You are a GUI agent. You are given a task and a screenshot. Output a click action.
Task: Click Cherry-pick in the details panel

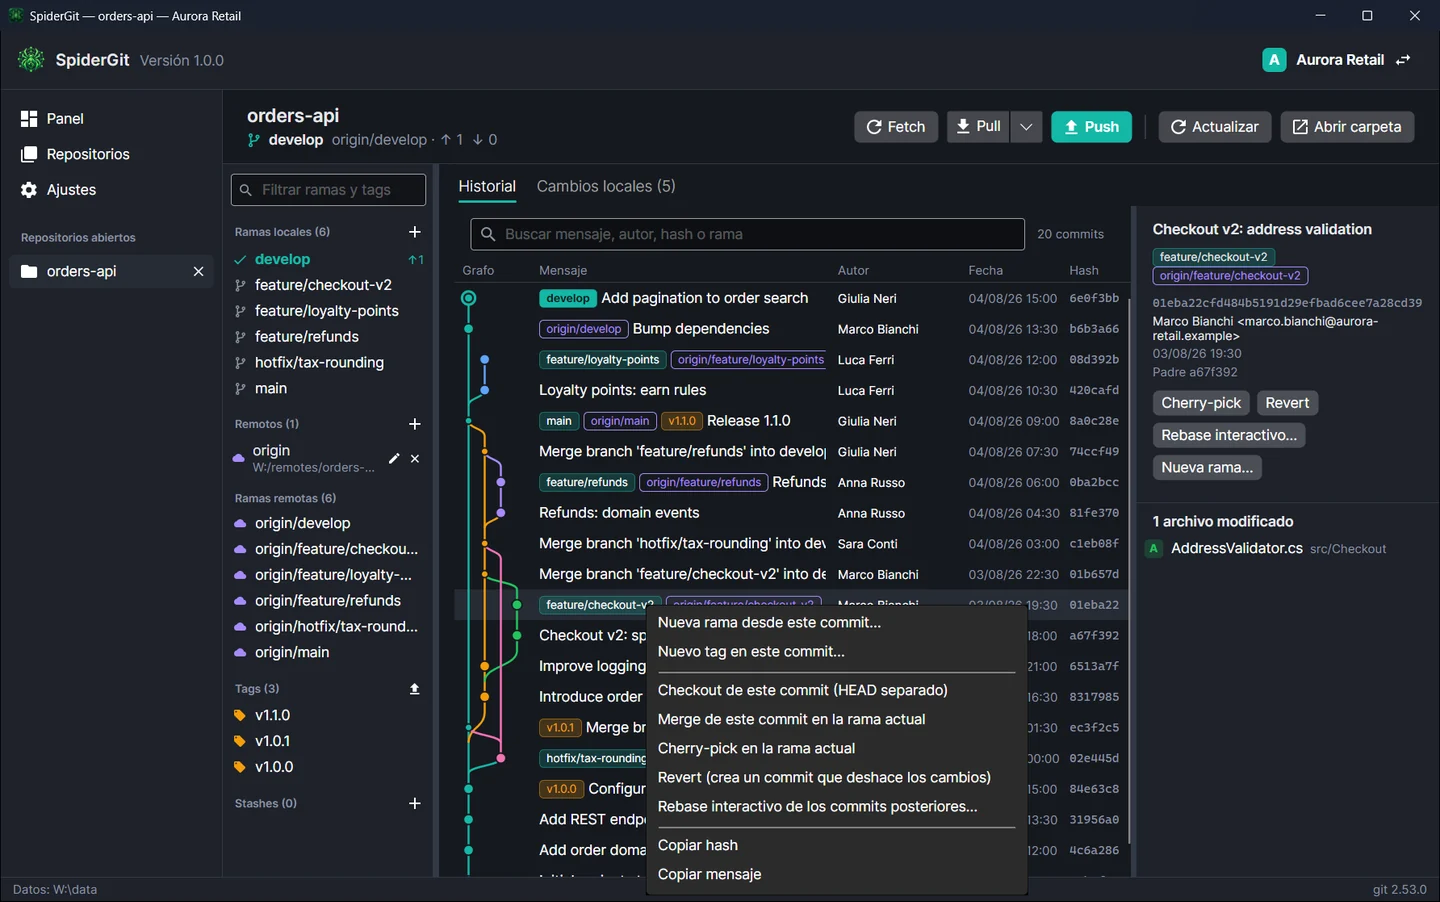1201,403
